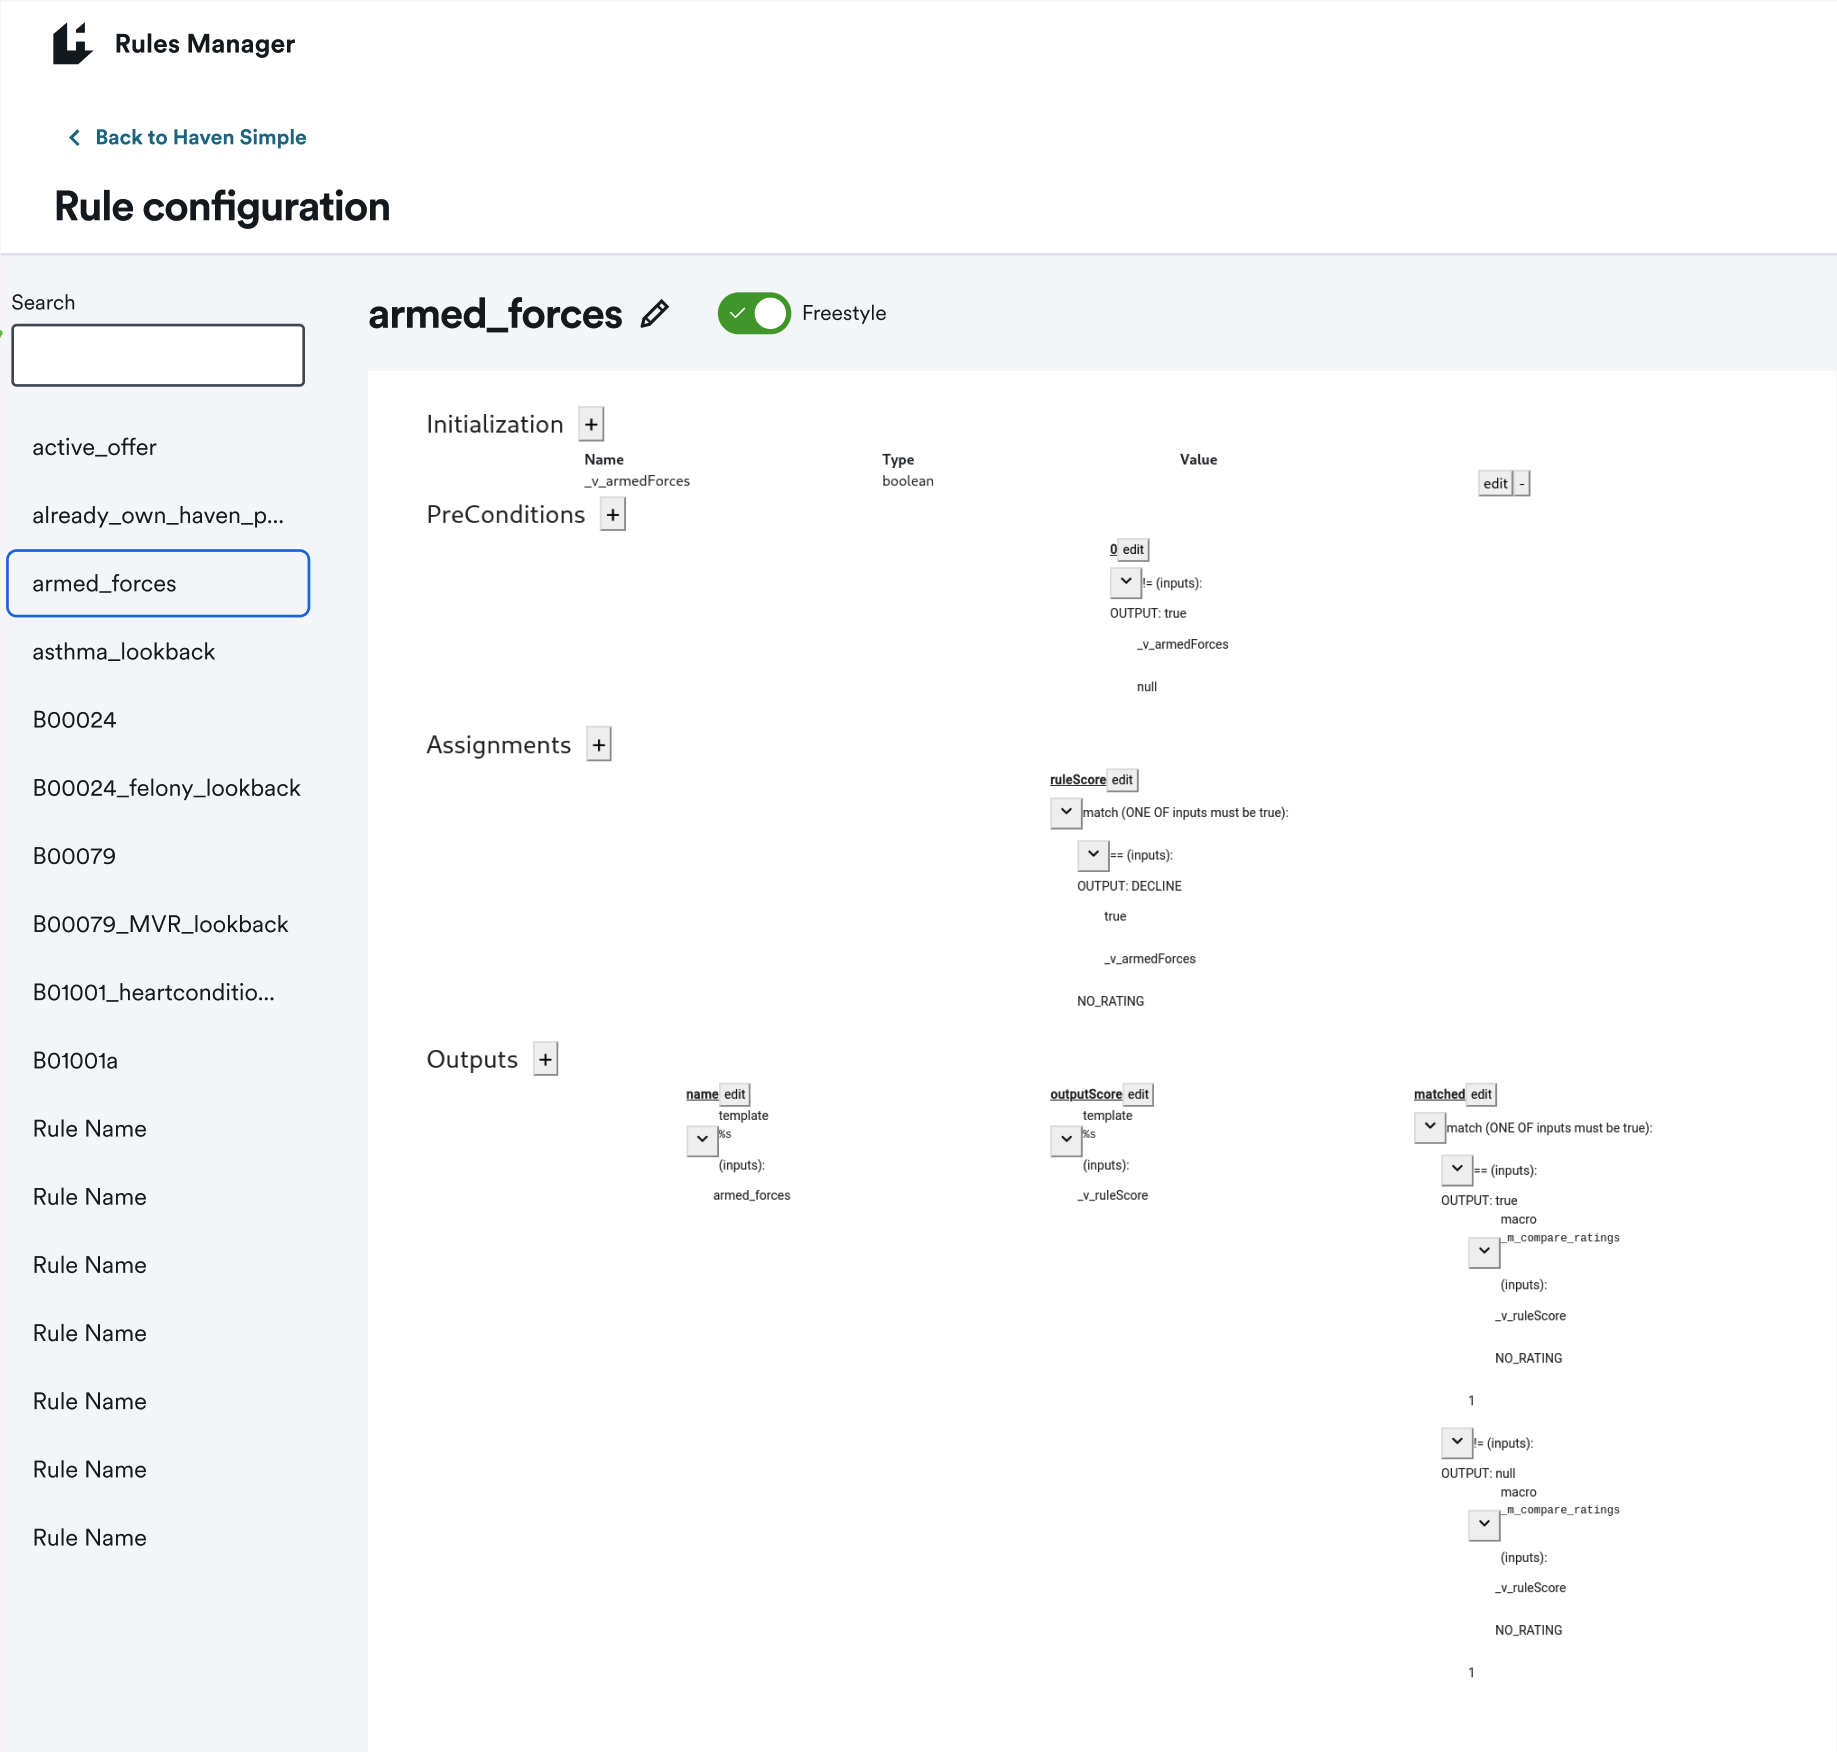Expand the ruleScore match dropdown
Viewport: 1837px width, 1752px height.
[x=1065, y=812]
